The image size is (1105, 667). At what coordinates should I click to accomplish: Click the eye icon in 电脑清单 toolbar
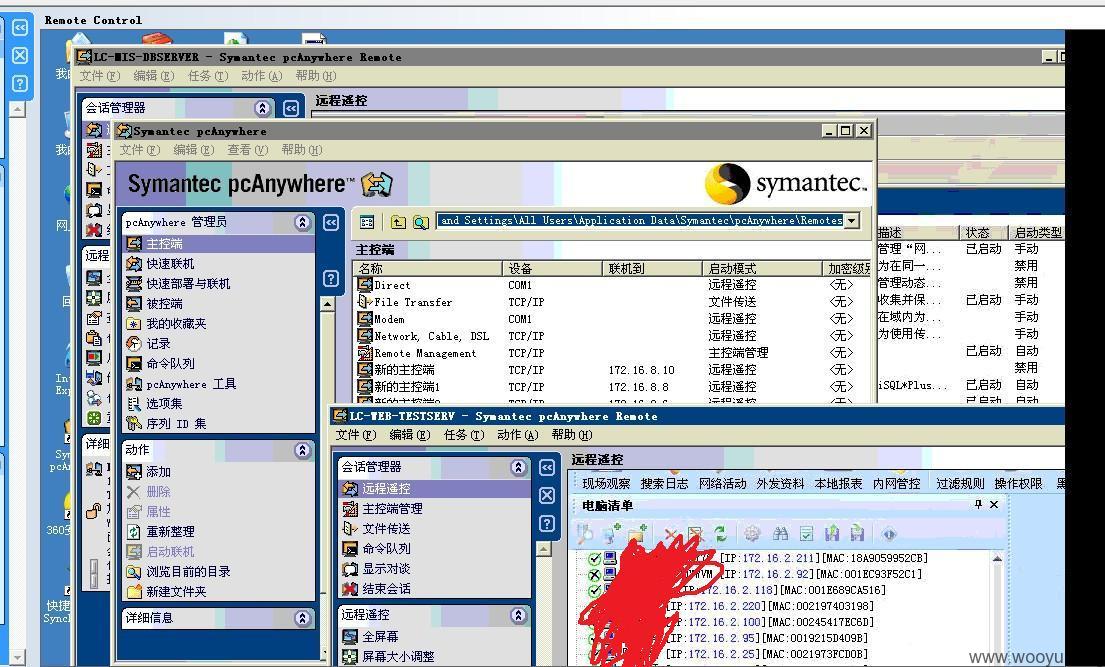click(x=889, y=534)
